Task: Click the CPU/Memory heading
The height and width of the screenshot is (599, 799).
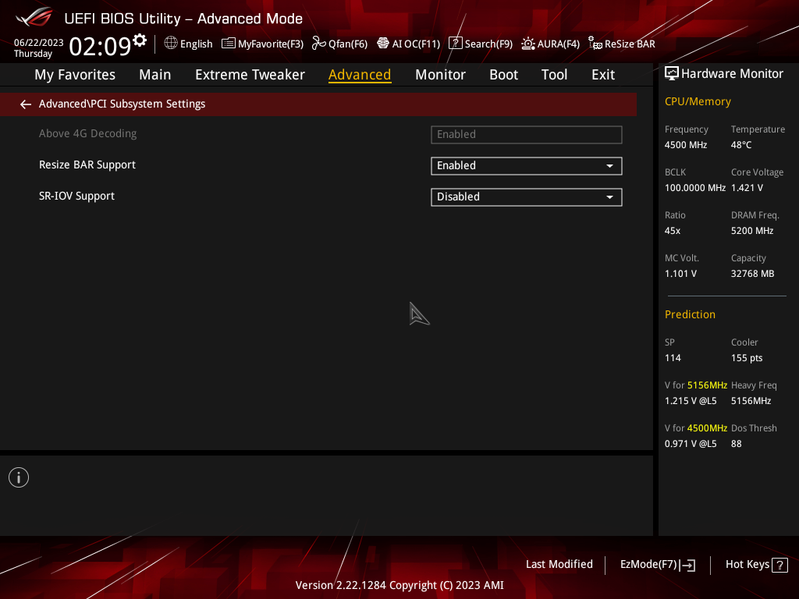Action: 698,102
